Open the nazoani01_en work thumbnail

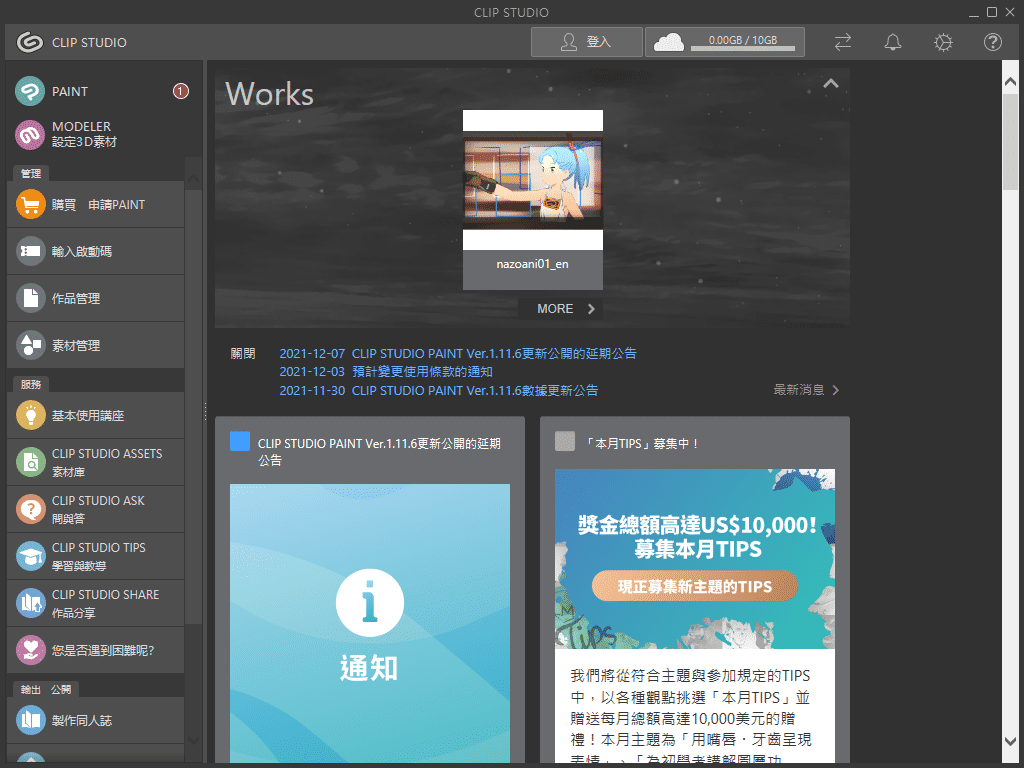point(532,181)
